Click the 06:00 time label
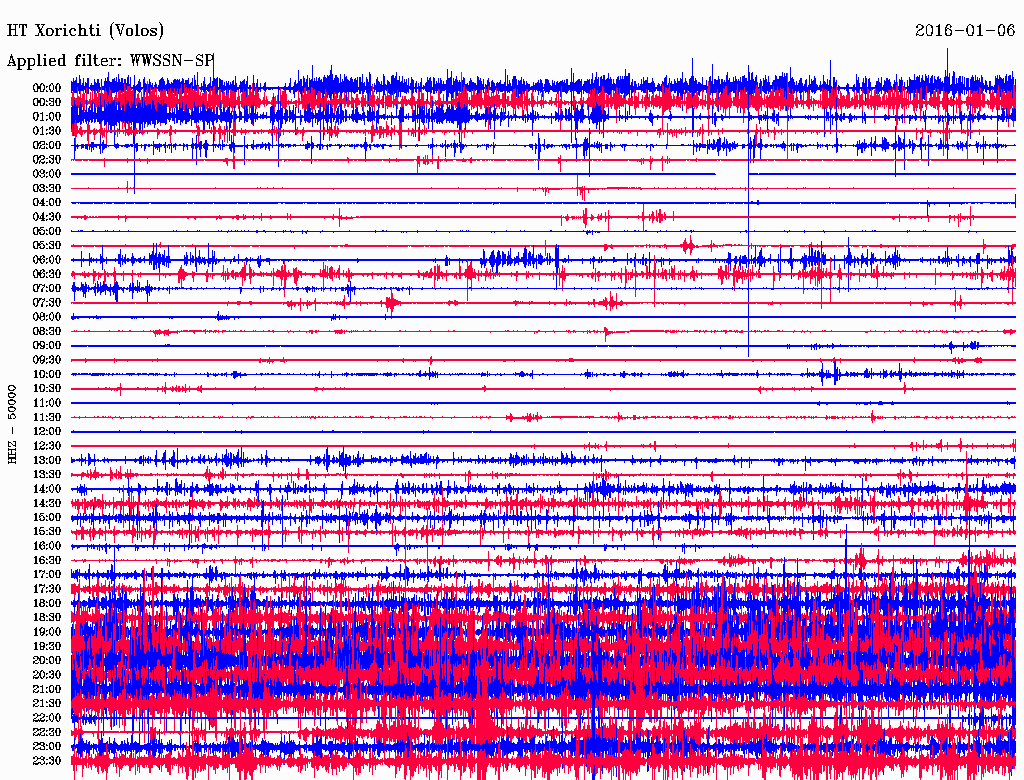 coord(47,260)
